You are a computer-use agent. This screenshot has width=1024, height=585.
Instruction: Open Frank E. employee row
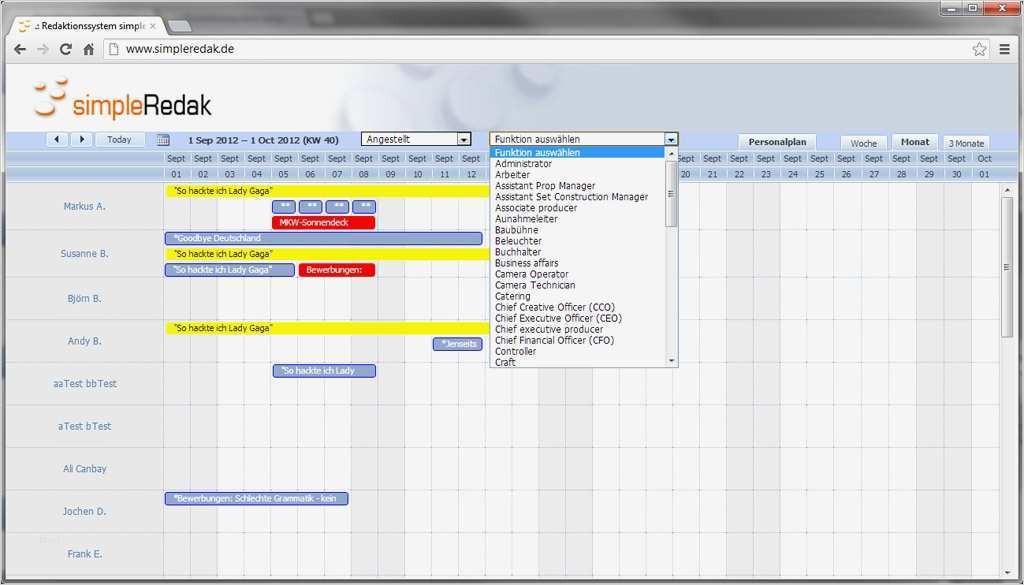point(84,554)
